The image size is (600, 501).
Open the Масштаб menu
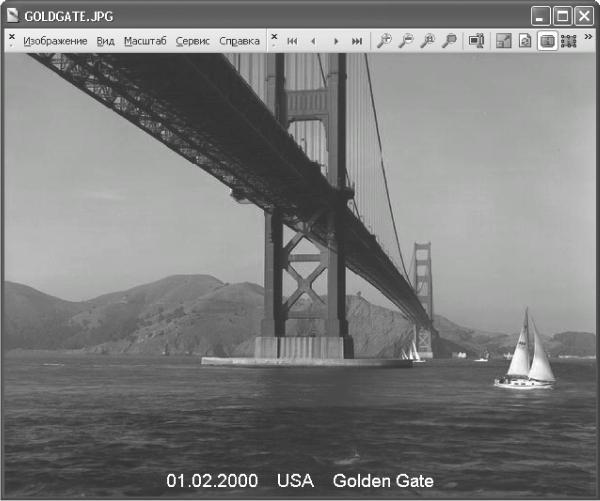point(145,41)
